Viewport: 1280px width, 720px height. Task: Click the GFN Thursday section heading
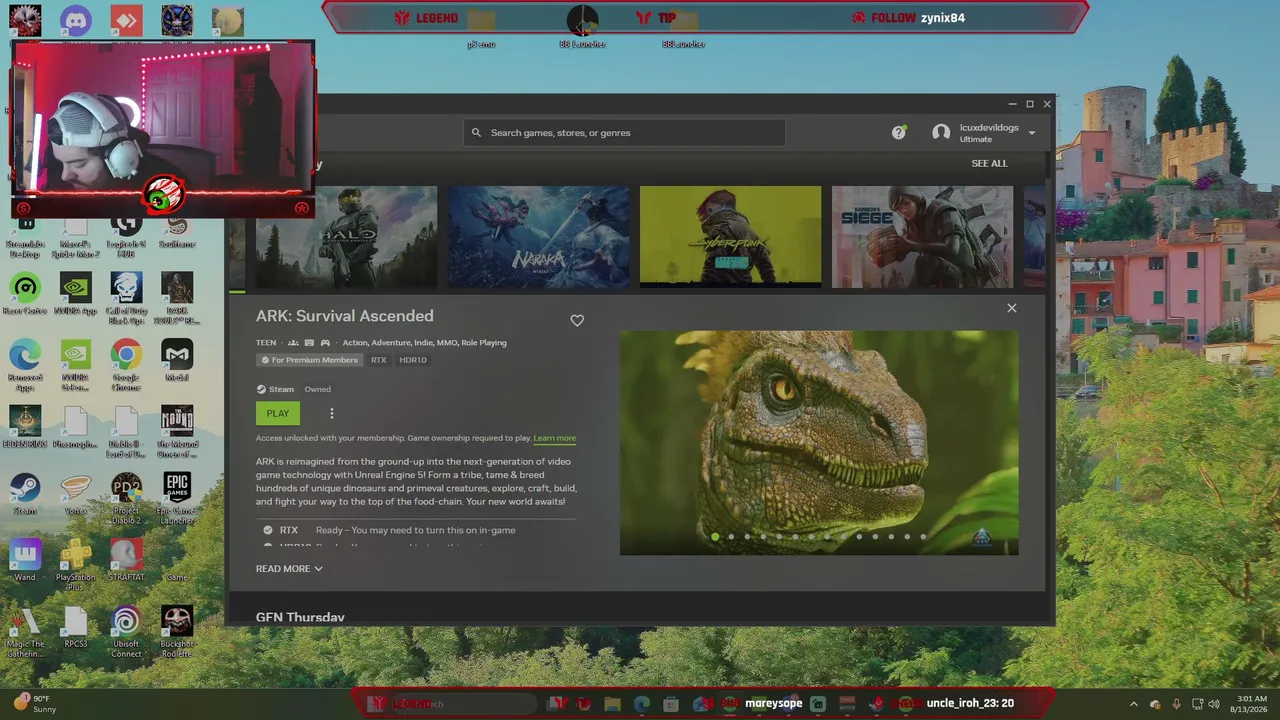point(300,617)
